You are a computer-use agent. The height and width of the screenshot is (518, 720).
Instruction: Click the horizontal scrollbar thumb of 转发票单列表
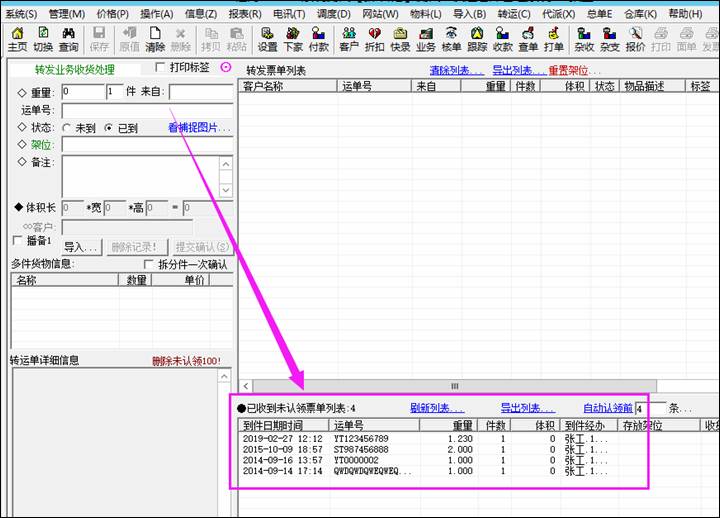pyautogui.click(x=455, y=386)
